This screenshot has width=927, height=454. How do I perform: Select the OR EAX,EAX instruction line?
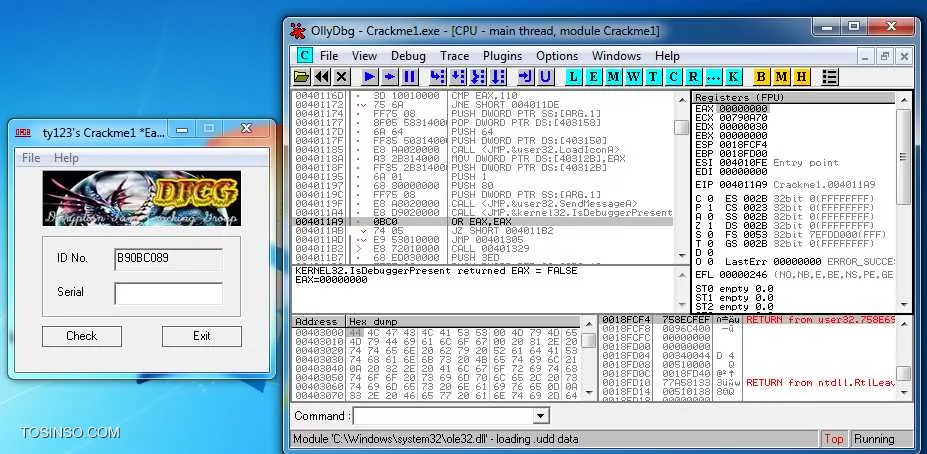tap(483, 222)
